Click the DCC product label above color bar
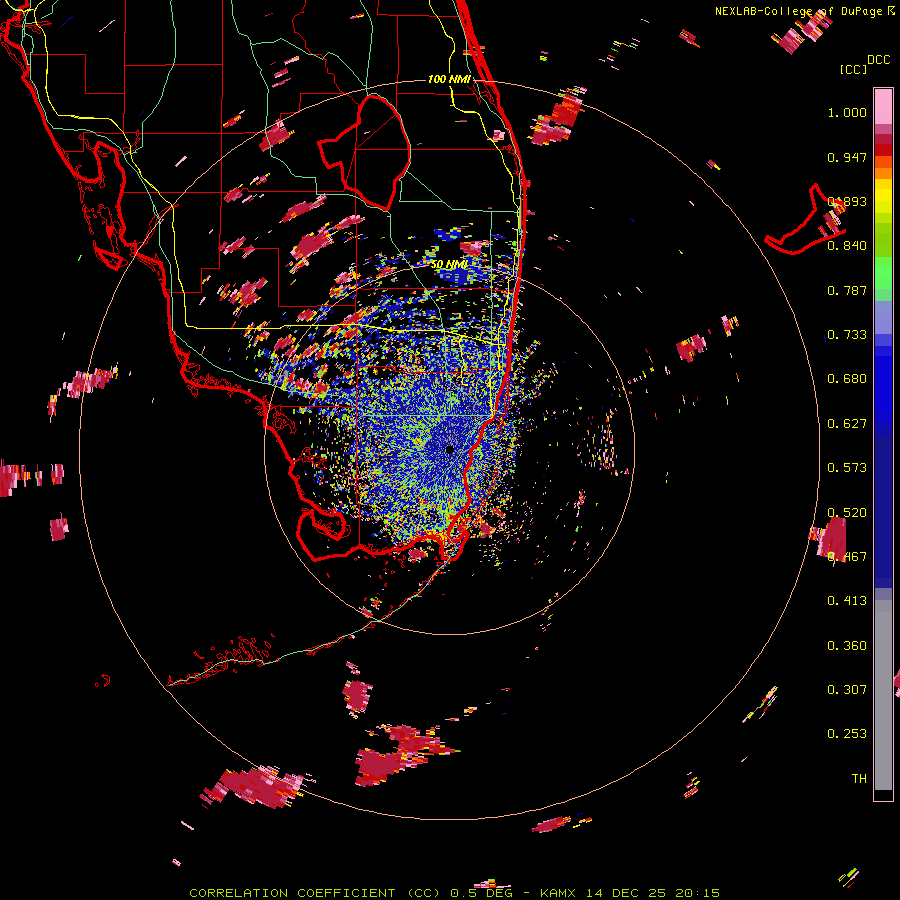The width and height of the screenshot is (900, 900). 878,60
